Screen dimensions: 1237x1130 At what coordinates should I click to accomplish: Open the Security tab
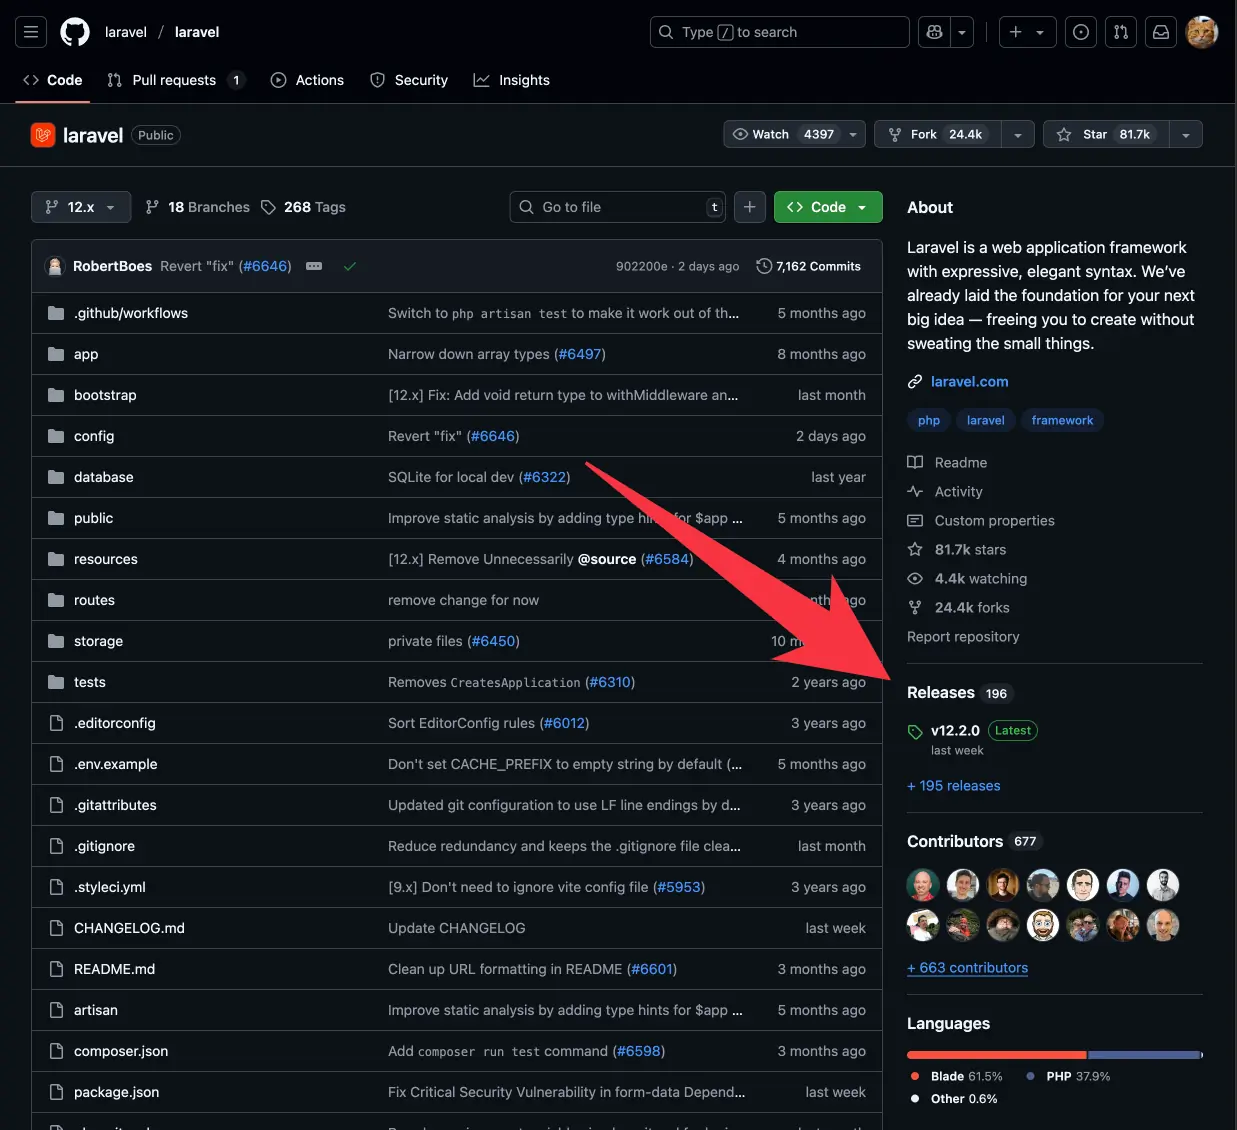408,80
